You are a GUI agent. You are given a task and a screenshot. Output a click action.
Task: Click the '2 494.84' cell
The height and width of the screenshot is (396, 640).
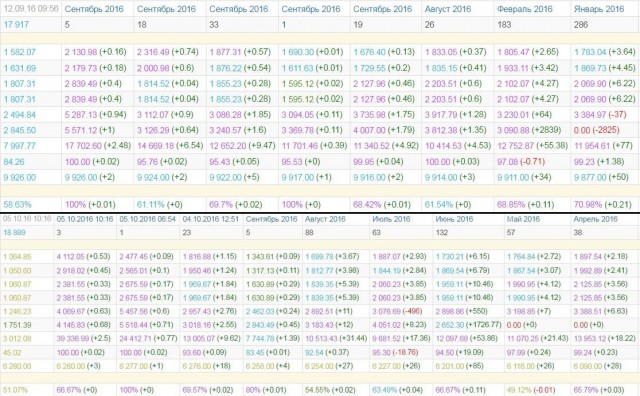pos(20,115)
